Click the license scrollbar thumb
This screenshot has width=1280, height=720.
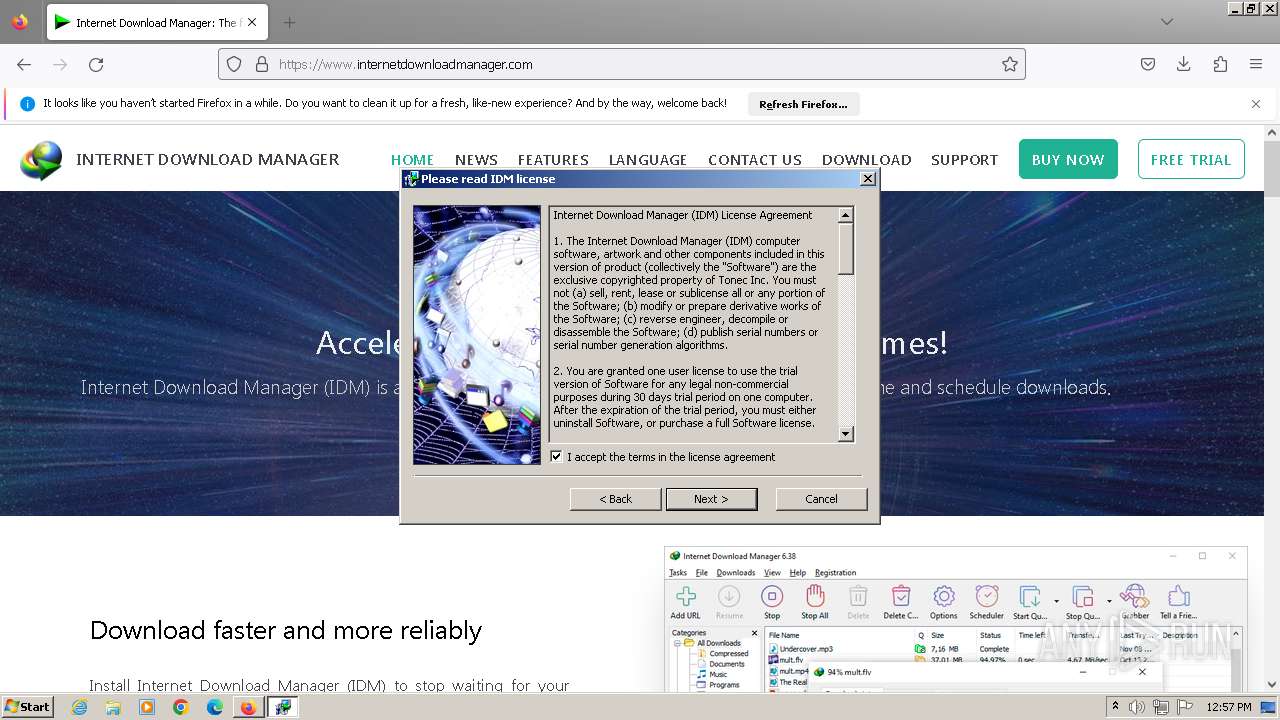846,249
